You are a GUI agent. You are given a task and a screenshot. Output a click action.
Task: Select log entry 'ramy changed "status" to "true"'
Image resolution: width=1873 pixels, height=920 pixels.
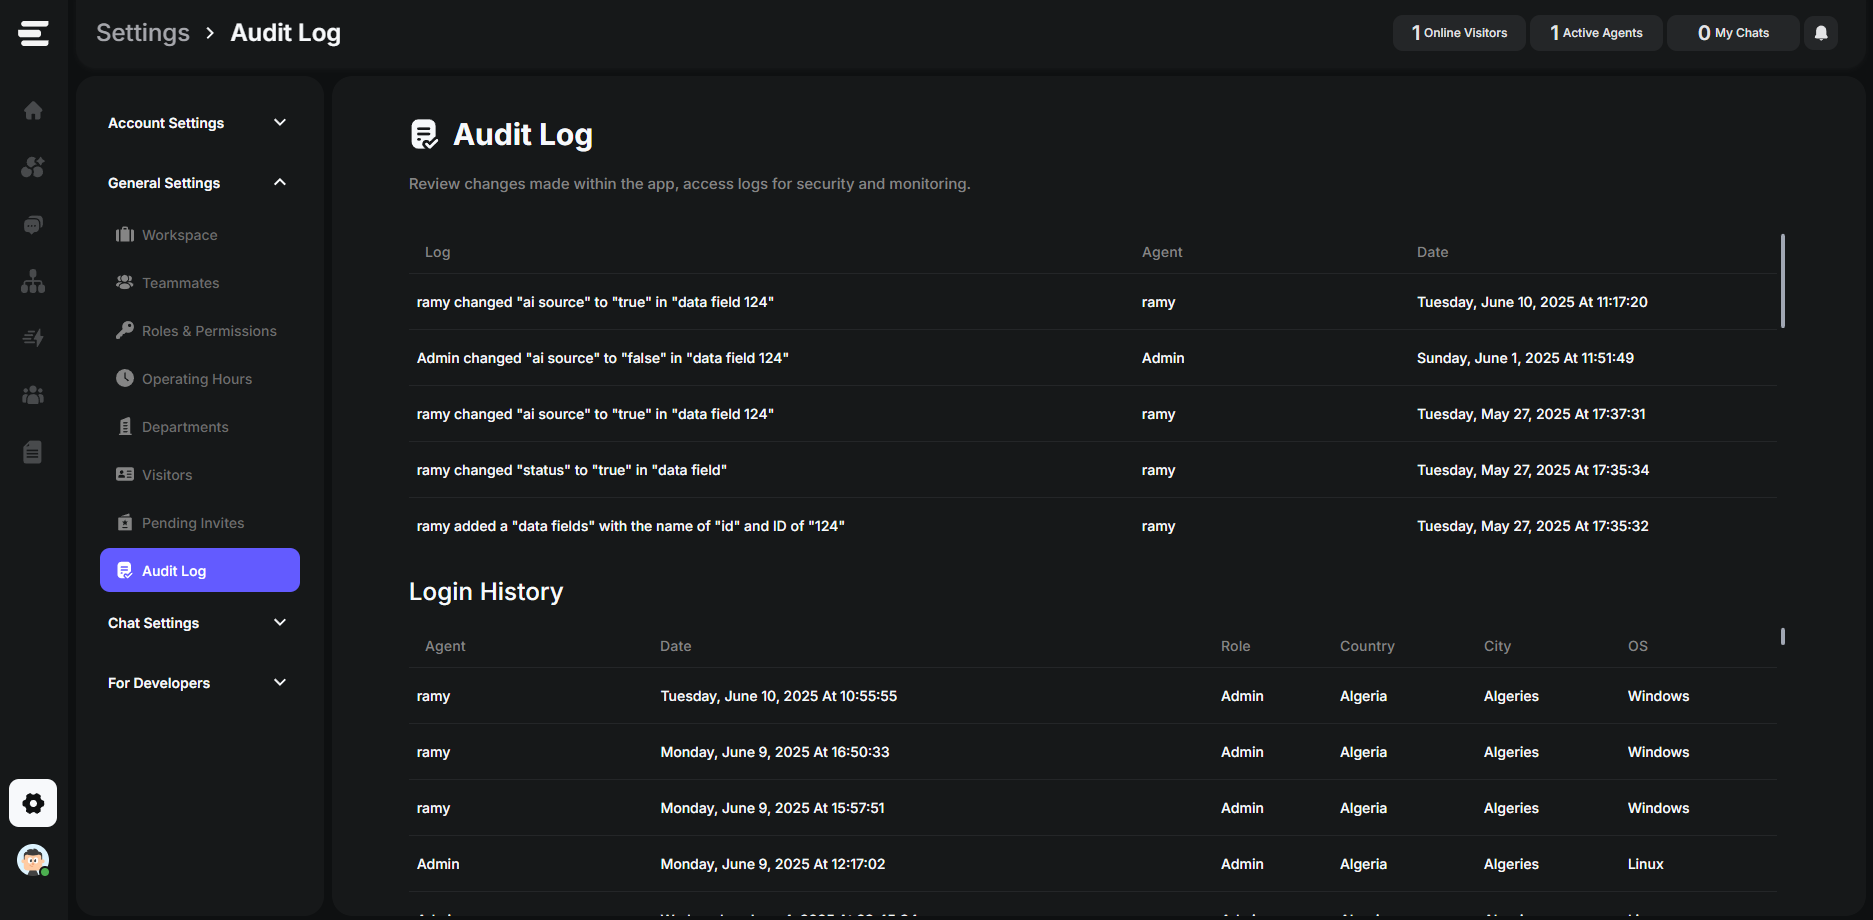(x=1093, y=470)
